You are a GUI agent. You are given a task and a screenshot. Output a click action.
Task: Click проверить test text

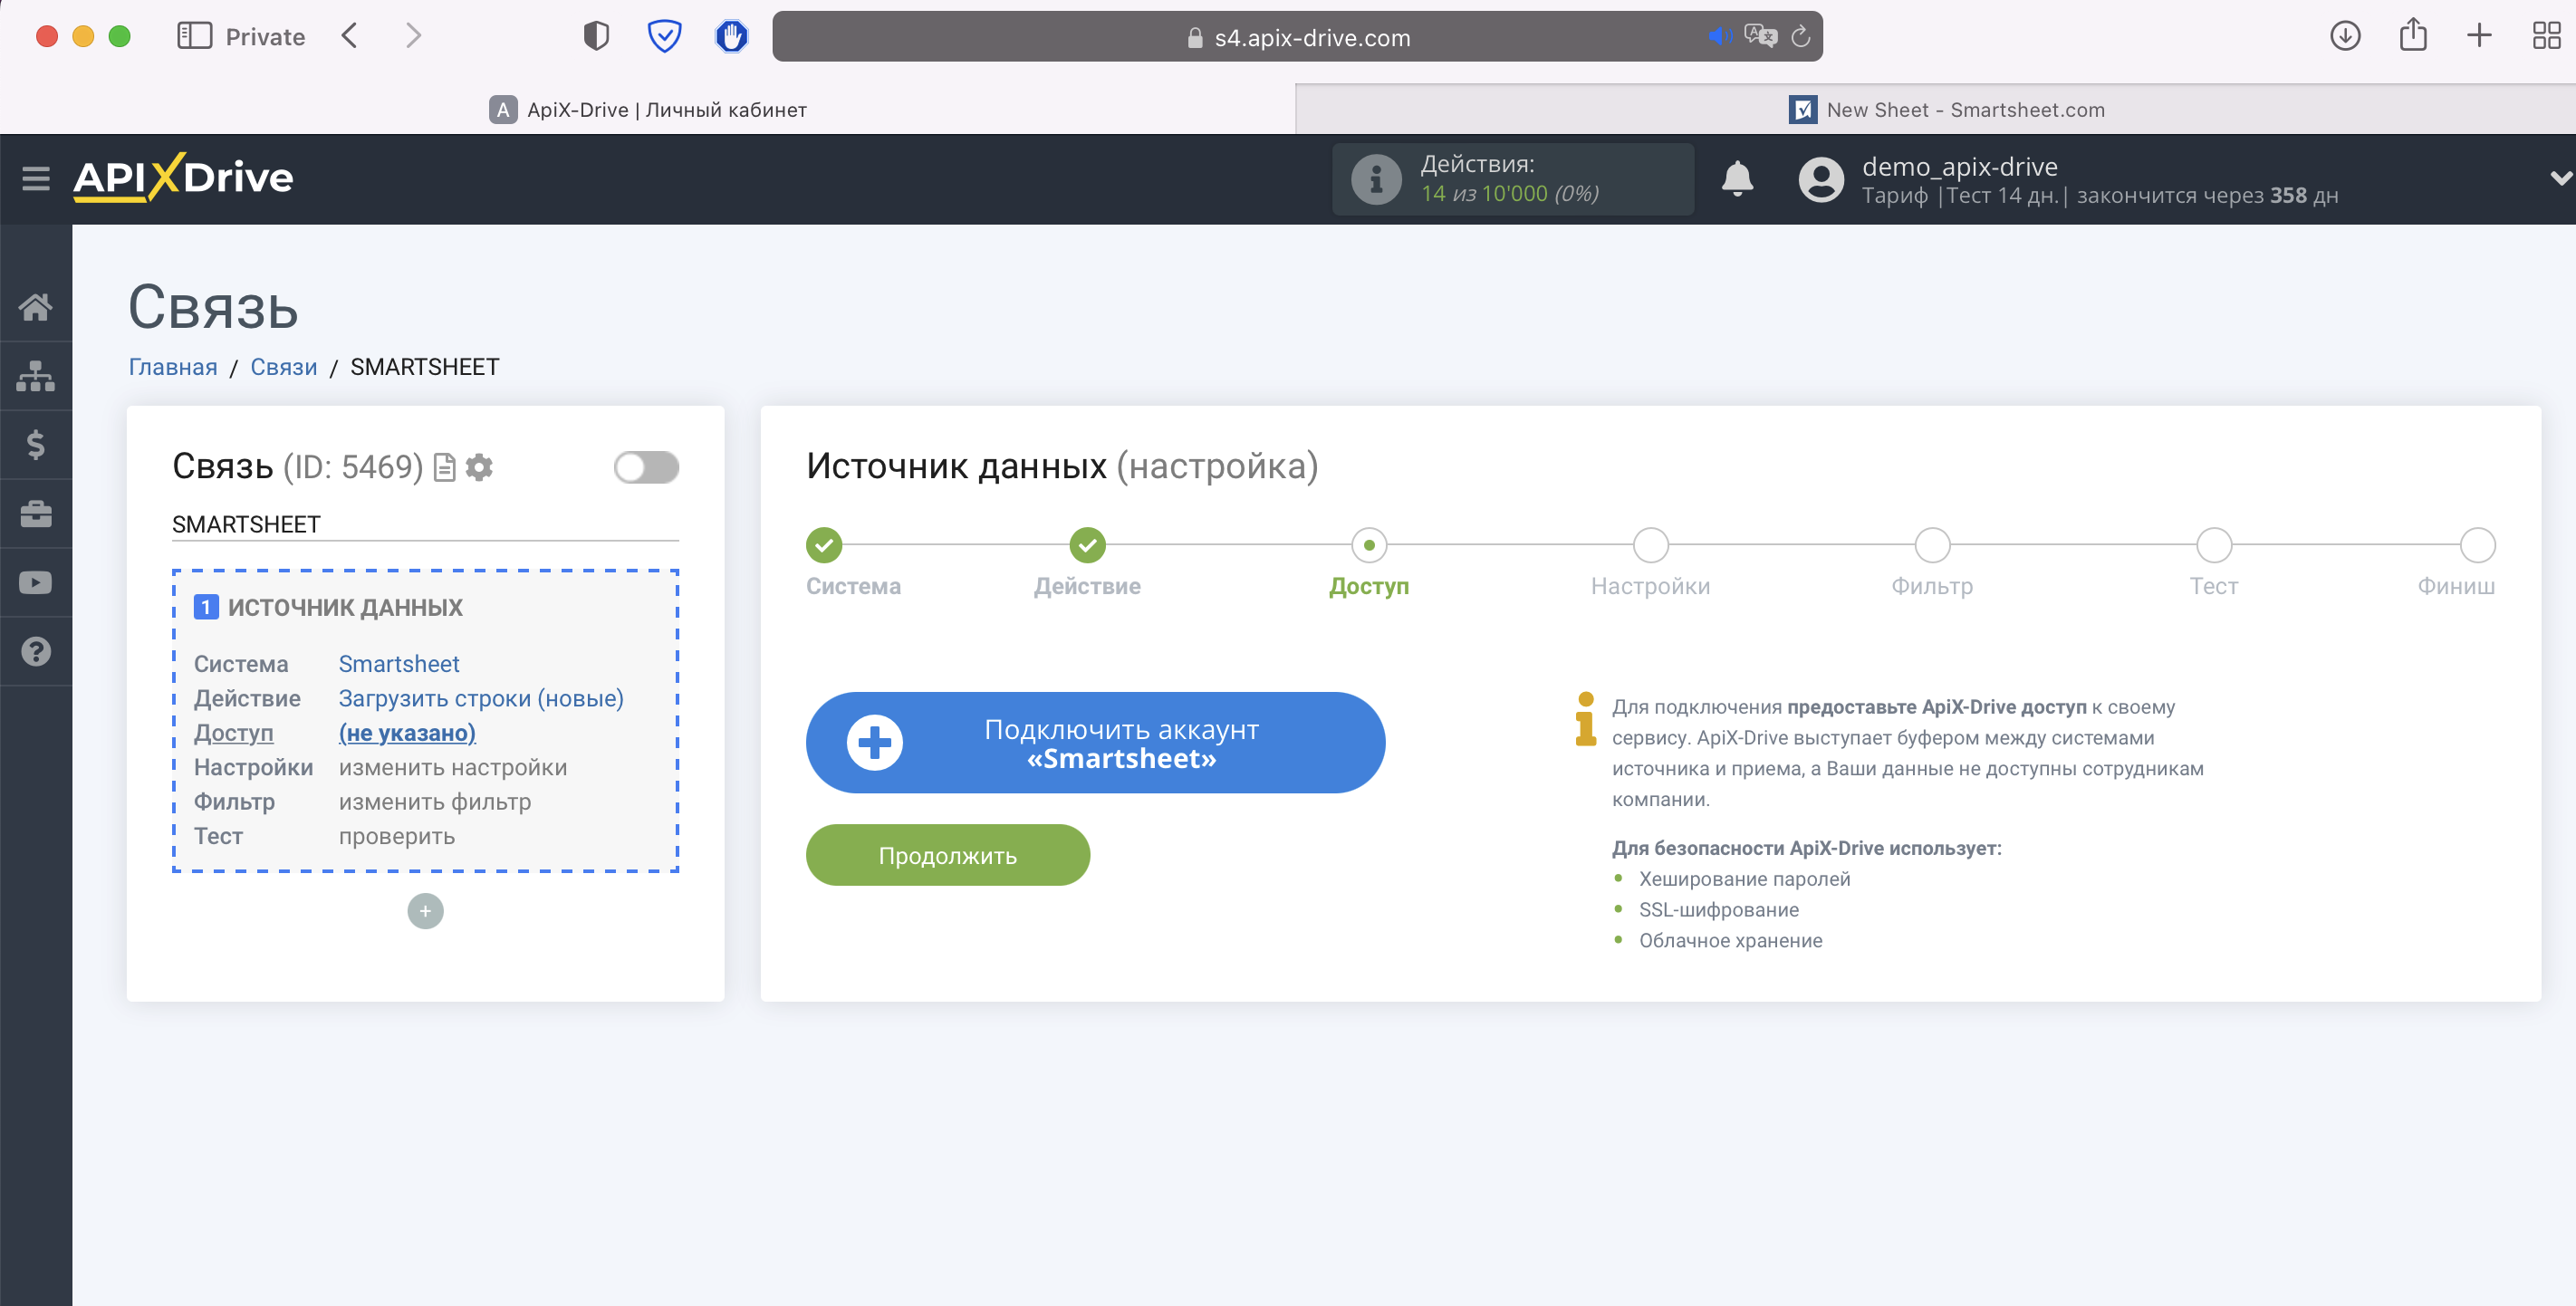(x=397, y=836)
